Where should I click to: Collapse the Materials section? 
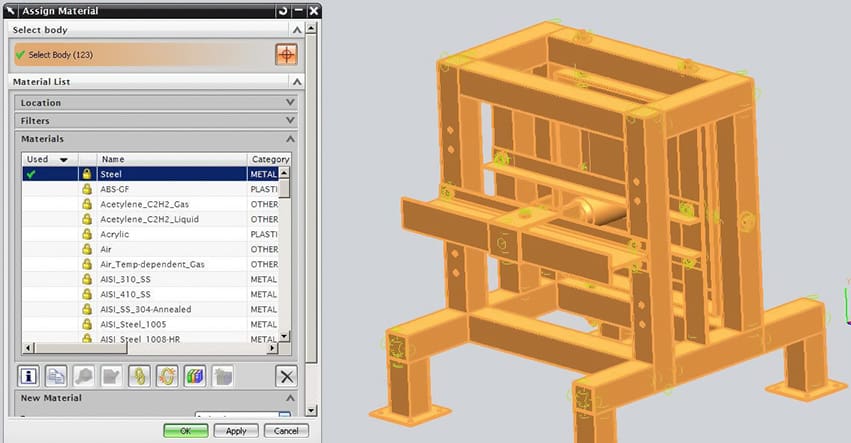point(291,139)
